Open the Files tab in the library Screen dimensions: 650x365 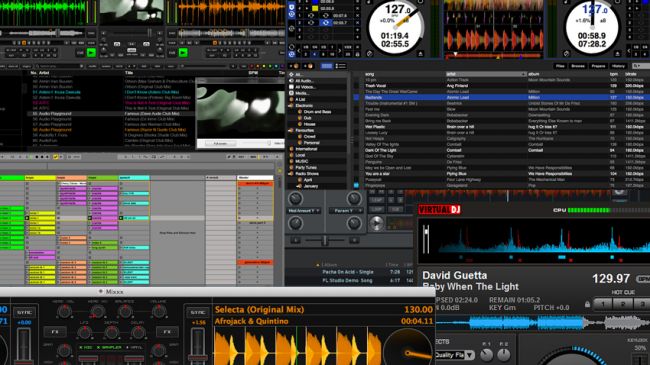coord(560,66)
